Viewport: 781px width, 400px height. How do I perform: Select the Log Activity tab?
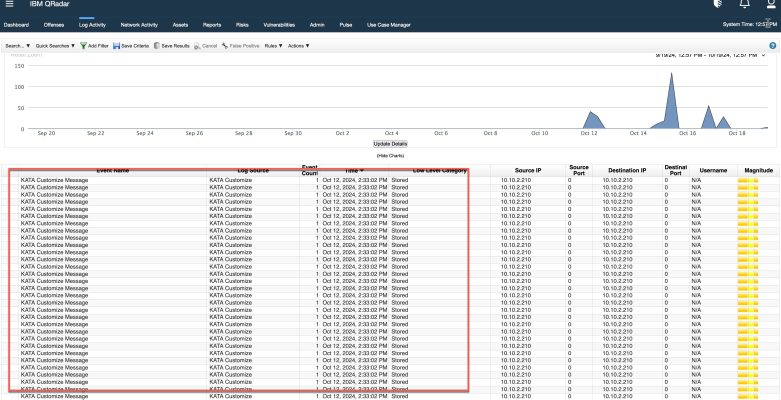click(92, 25)
